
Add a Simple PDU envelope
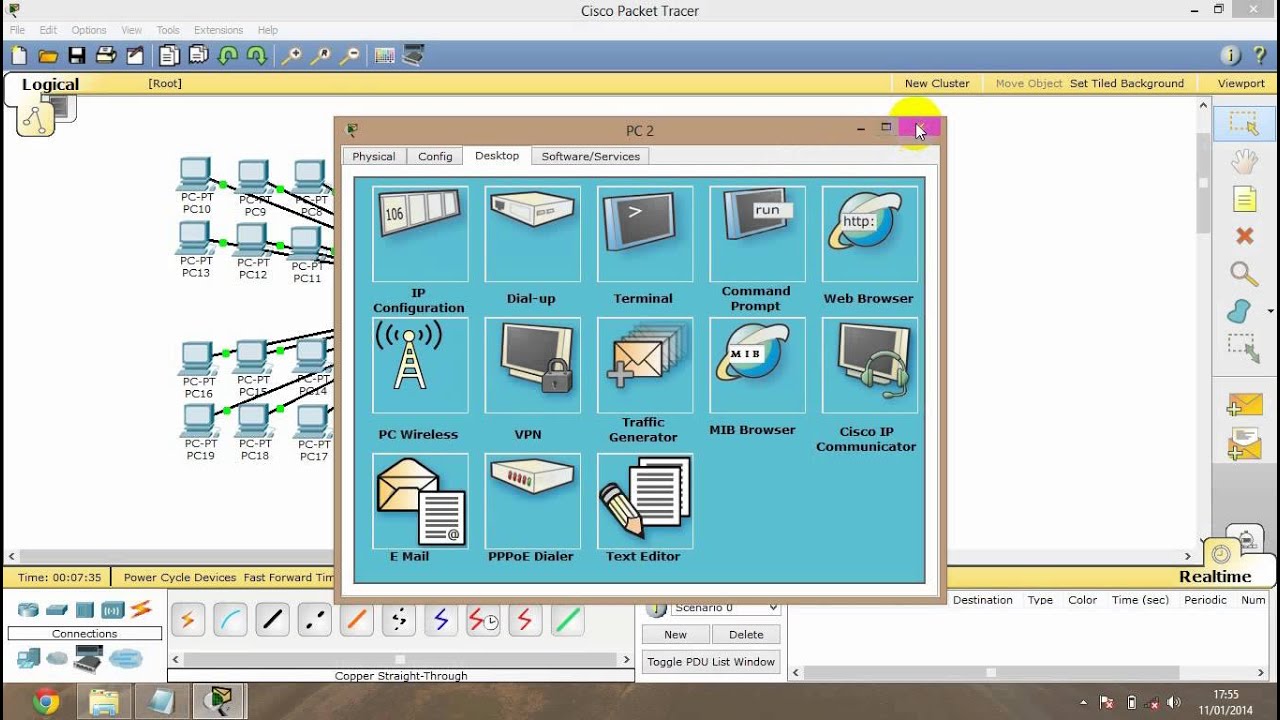1245,405
